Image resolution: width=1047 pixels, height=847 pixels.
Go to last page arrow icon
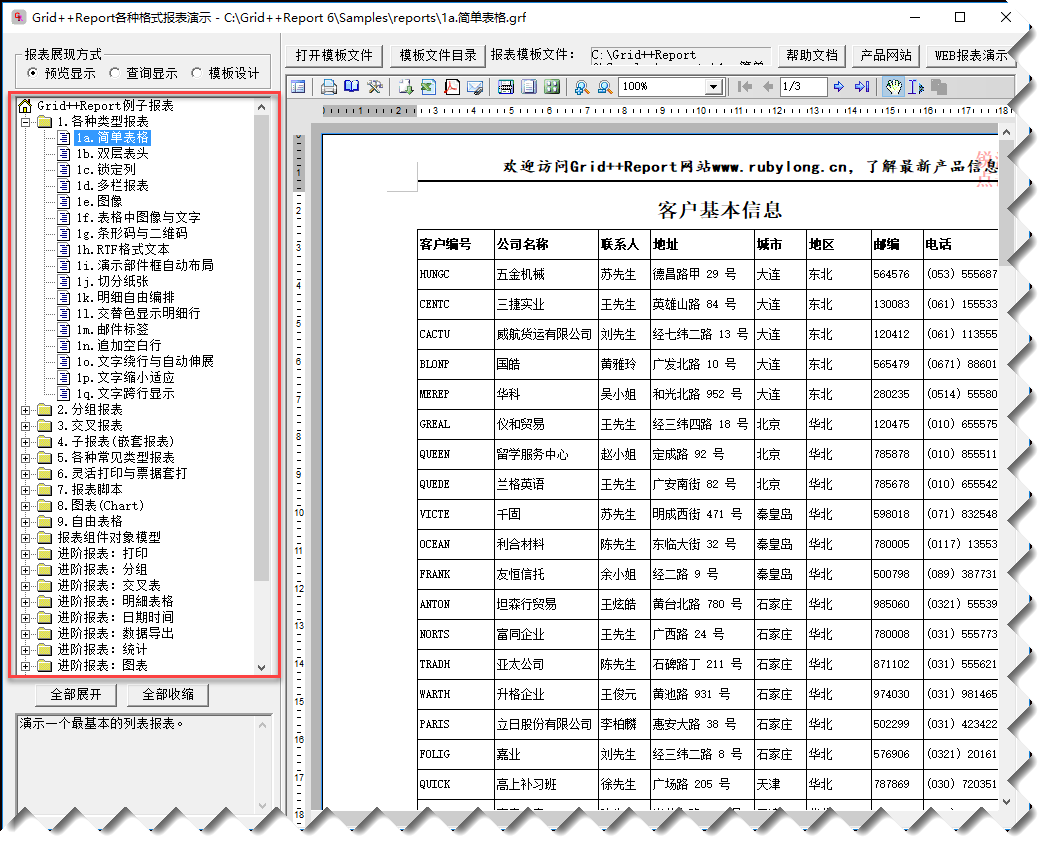pos(862,87)
